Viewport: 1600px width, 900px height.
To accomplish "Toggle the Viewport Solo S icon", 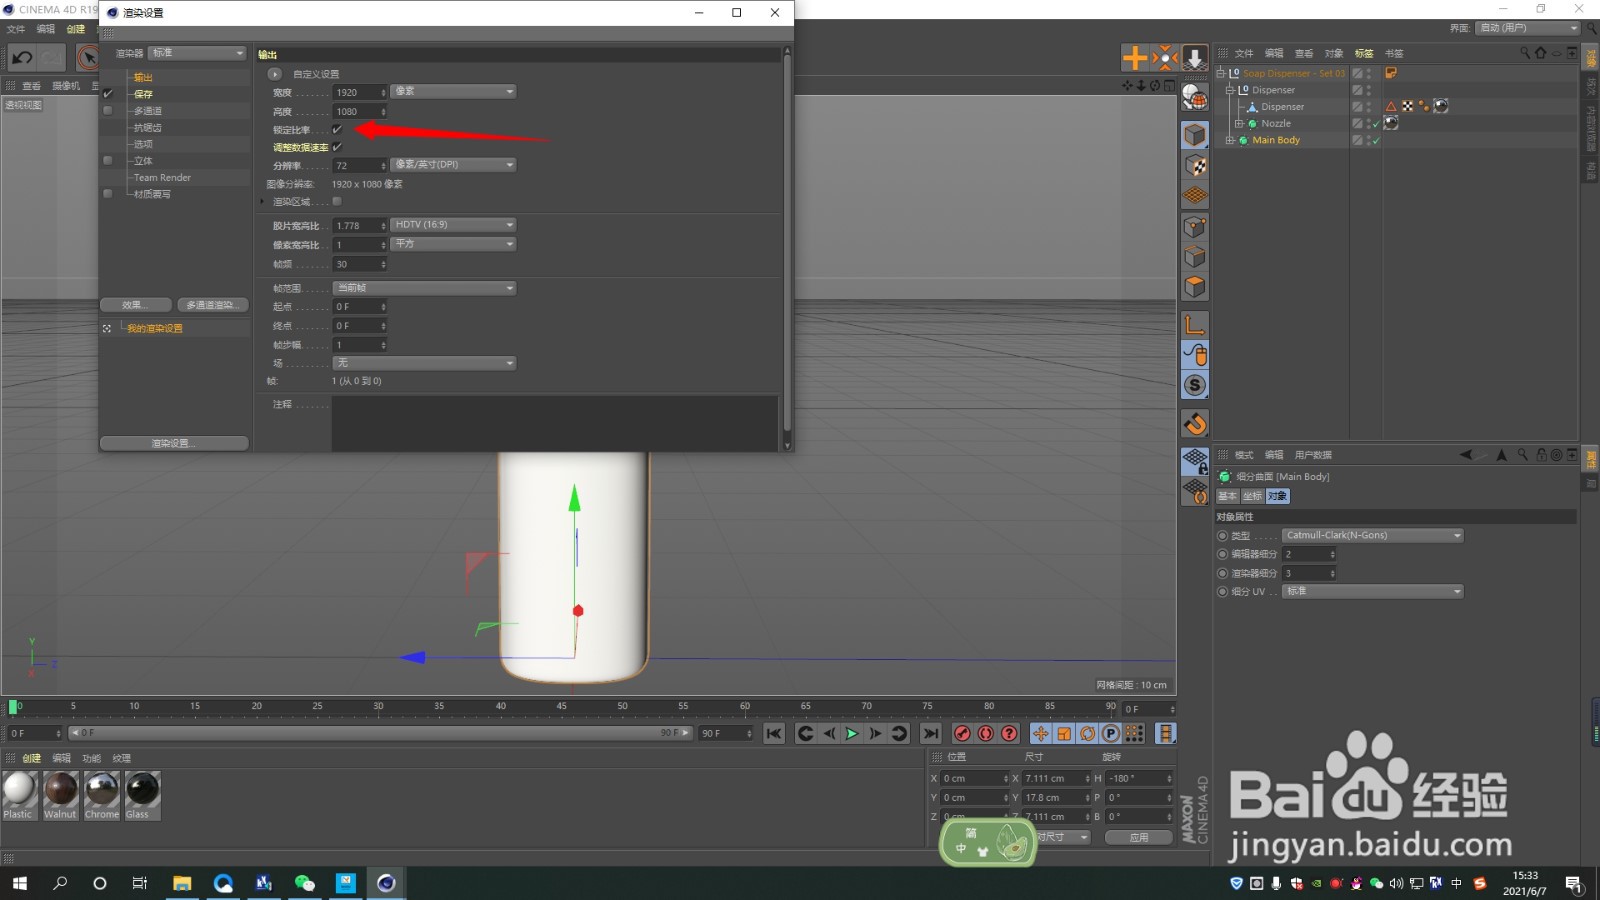I will tap(1195, 385).
